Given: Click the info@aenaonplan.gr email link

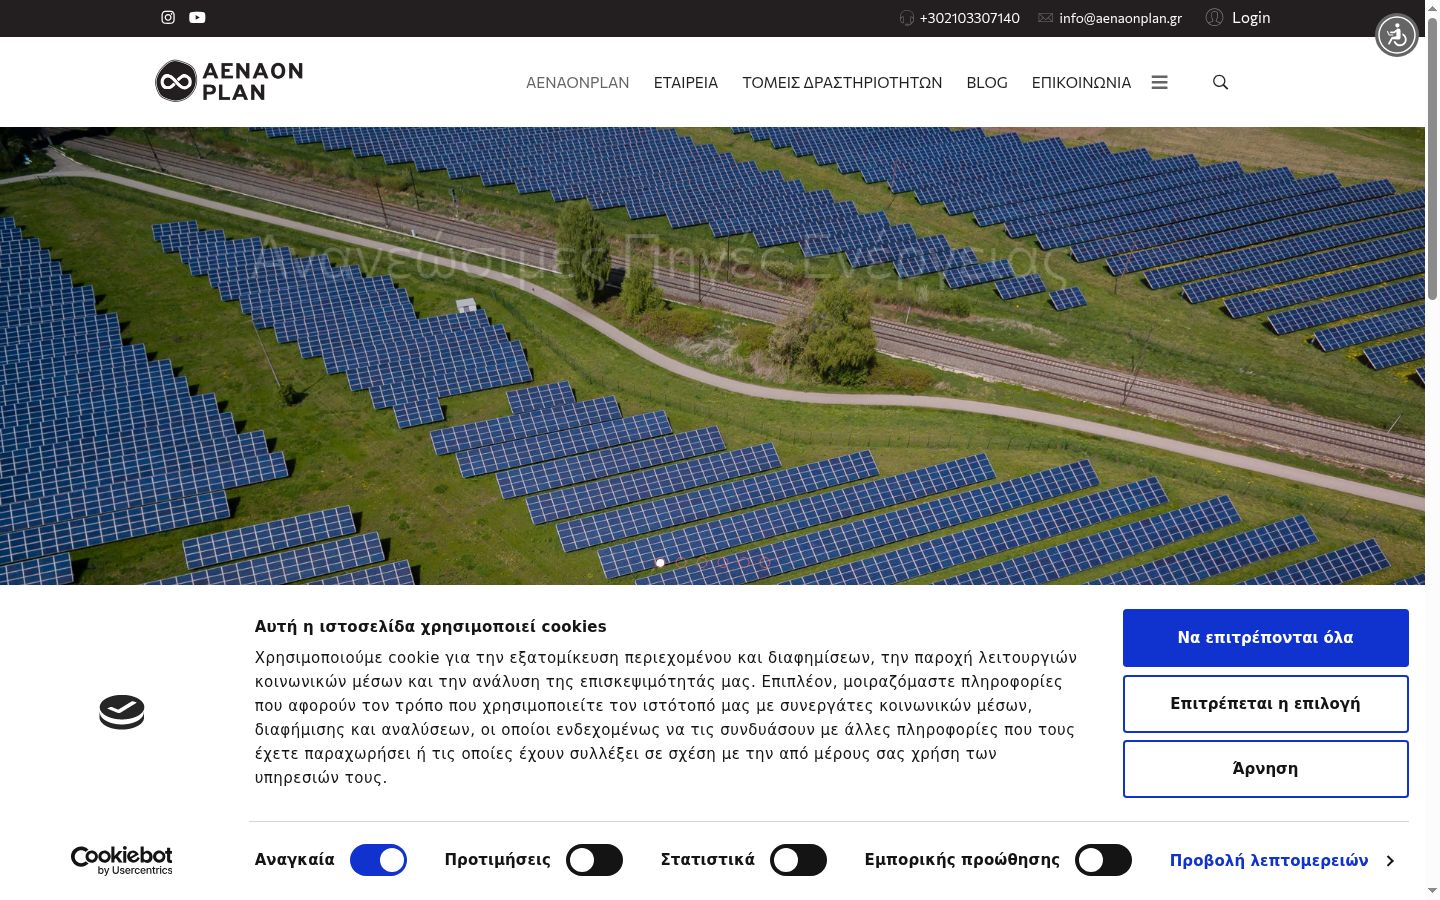Looking at the screenshot, I should 1120,18.
